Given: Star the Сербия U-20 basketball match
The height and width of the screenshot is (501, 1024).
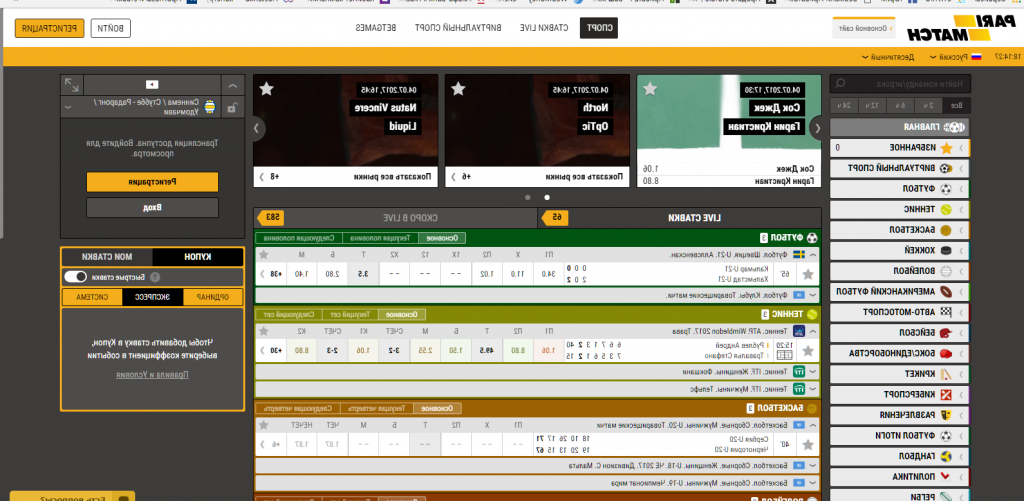Looking at the screenshot, I should click(808, 445).
